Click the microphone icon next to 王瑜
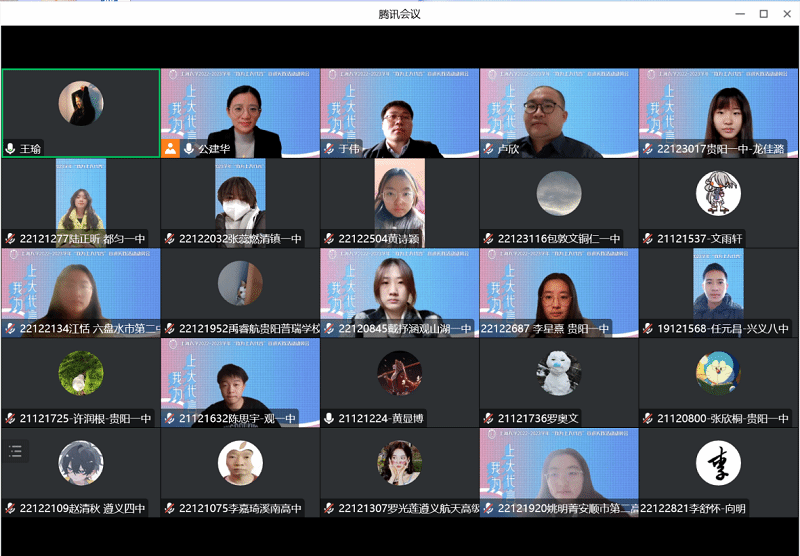Screen dimensions: 800x556 click(11, 148)
